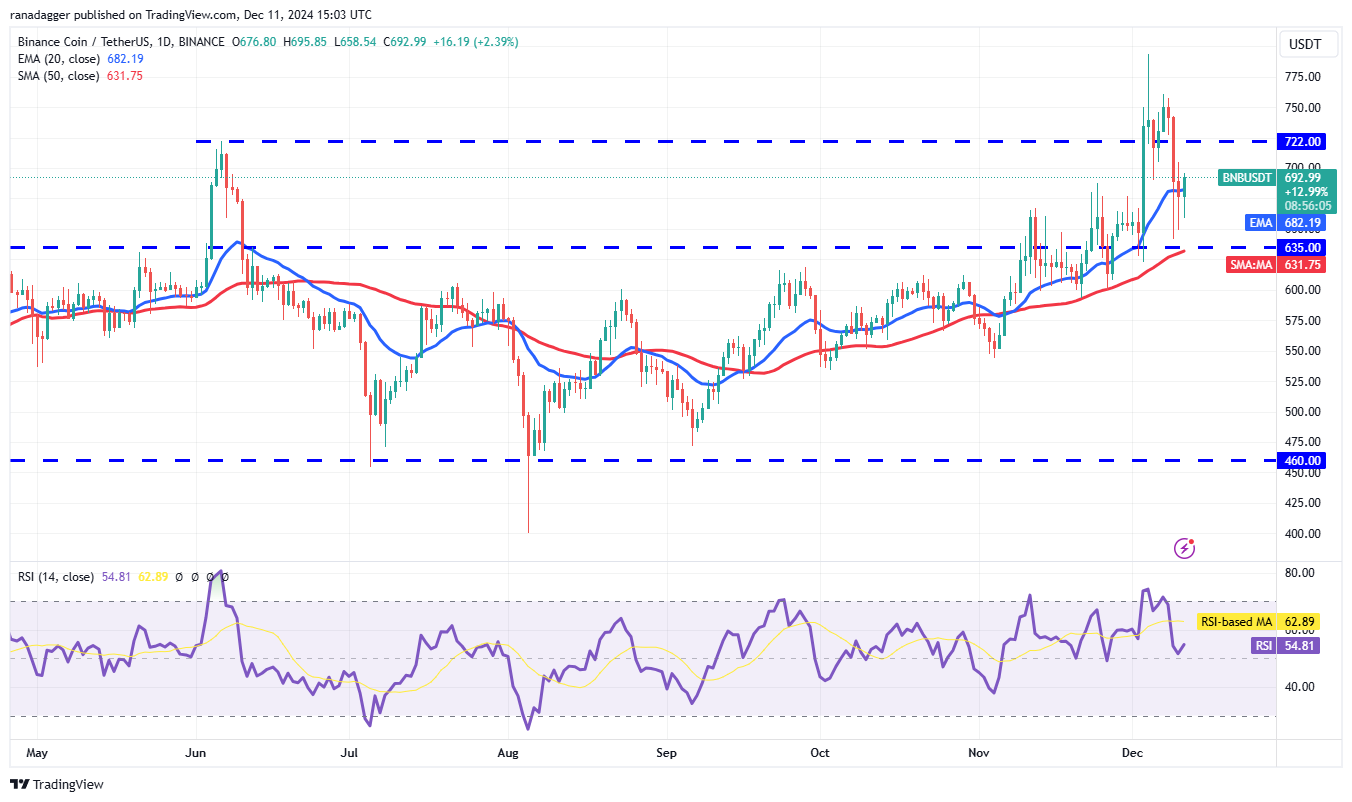Click the 750.00 price axis tick
Viewport: 1352px width, 802px height.
coord(1303,108)
